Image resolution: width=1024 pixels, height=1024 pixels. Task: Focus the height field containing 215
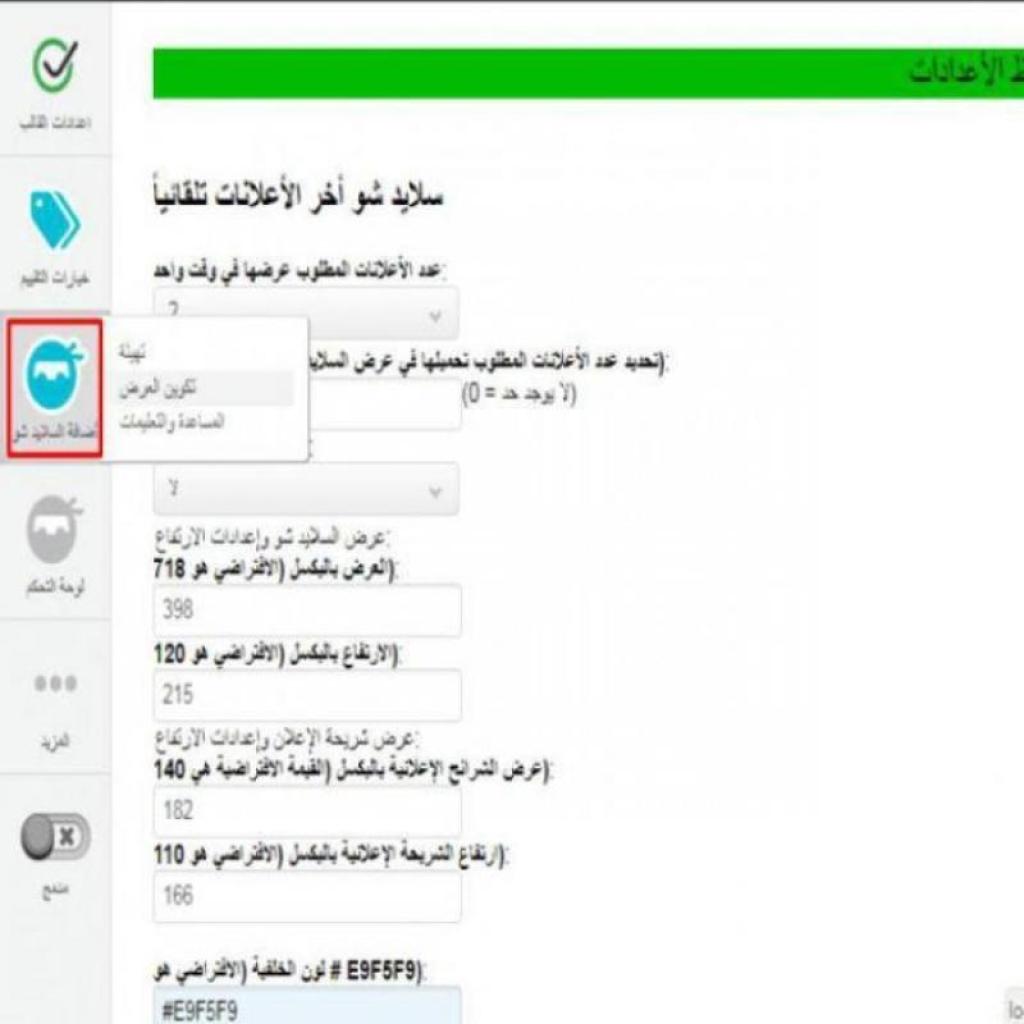click(x=307, y=695)
